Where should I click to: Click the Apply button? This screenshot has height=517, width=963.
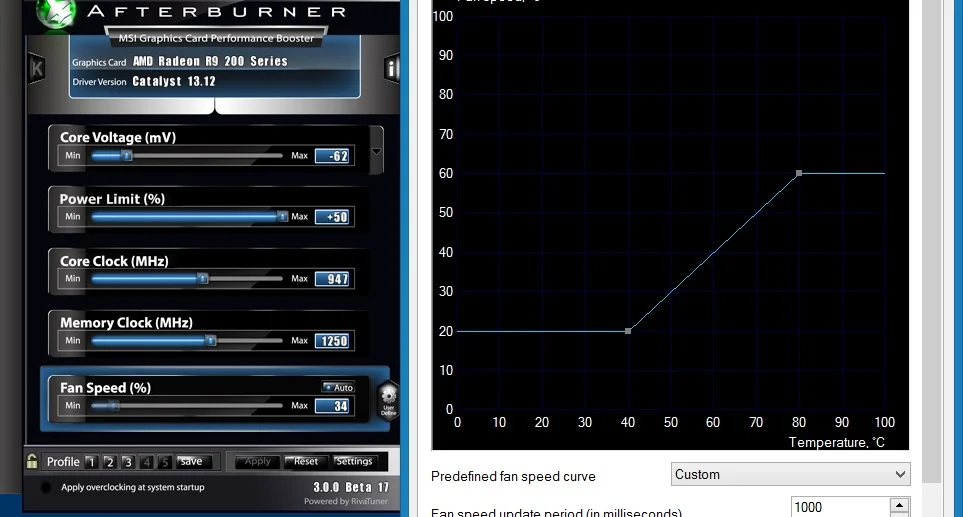[257, 461]
